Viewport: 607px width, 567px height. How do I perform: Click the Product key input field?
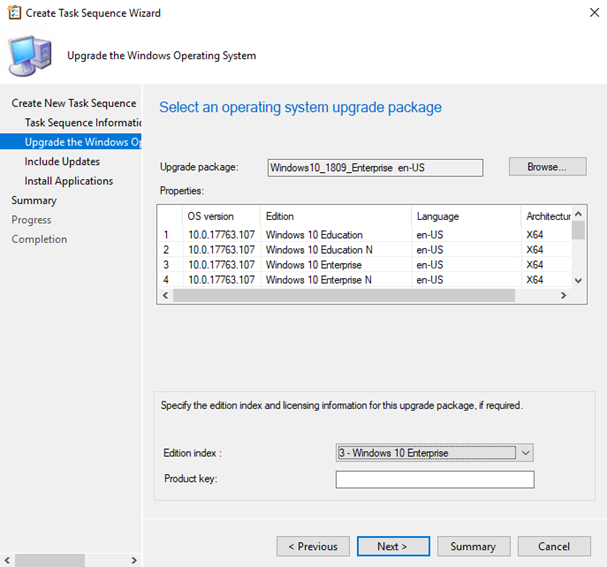(435, 480)
